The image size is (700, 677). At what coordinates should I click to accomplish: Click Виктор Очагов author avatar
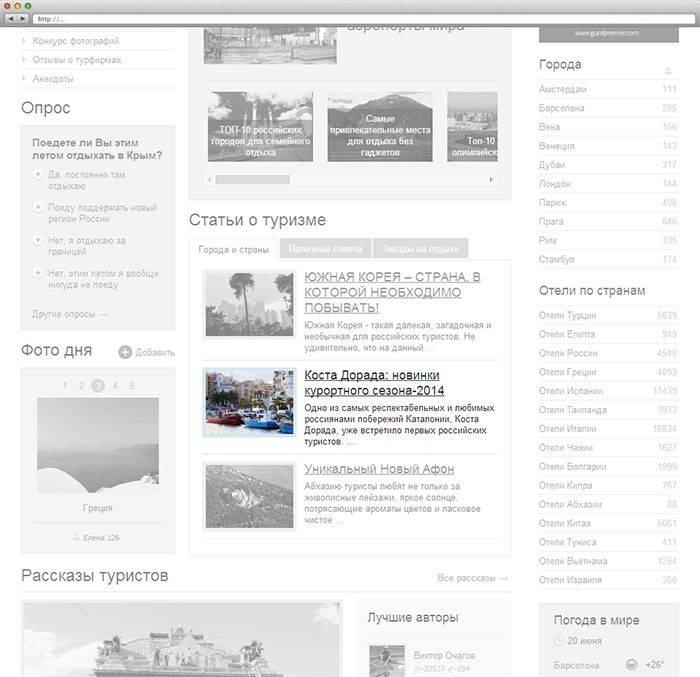click(387, 660)
